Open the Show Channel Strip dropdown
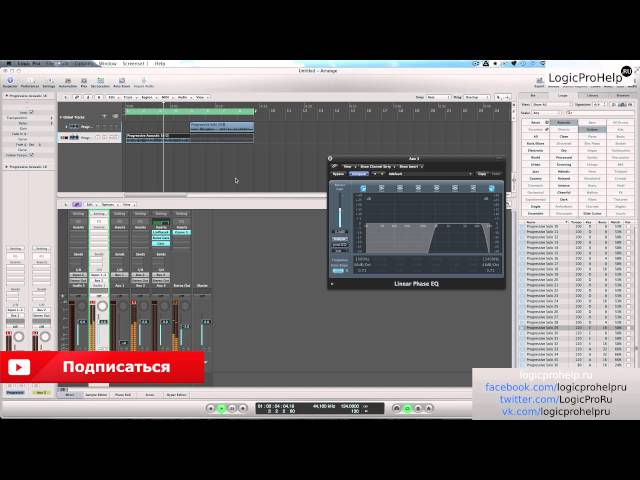Viewport: 640px width, 480px height. [x=378, y=167]
